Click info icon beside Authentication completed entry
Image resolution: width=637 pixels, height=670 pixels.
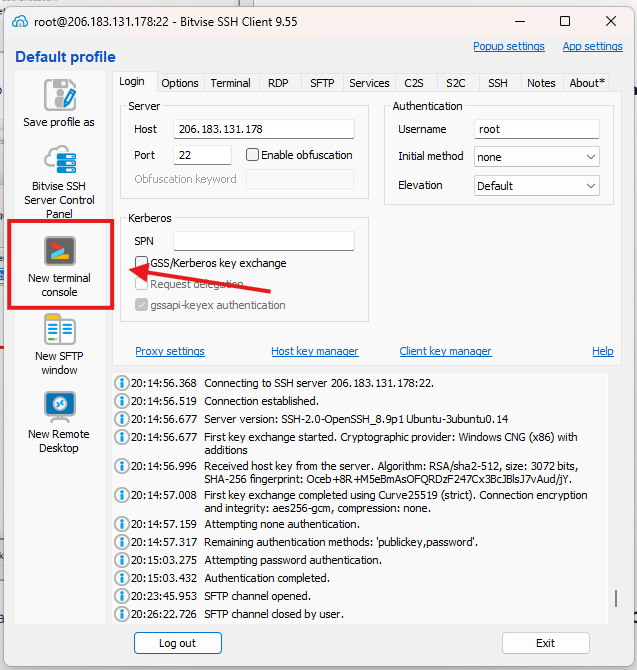pyautogui.click(x=122, y=578)
